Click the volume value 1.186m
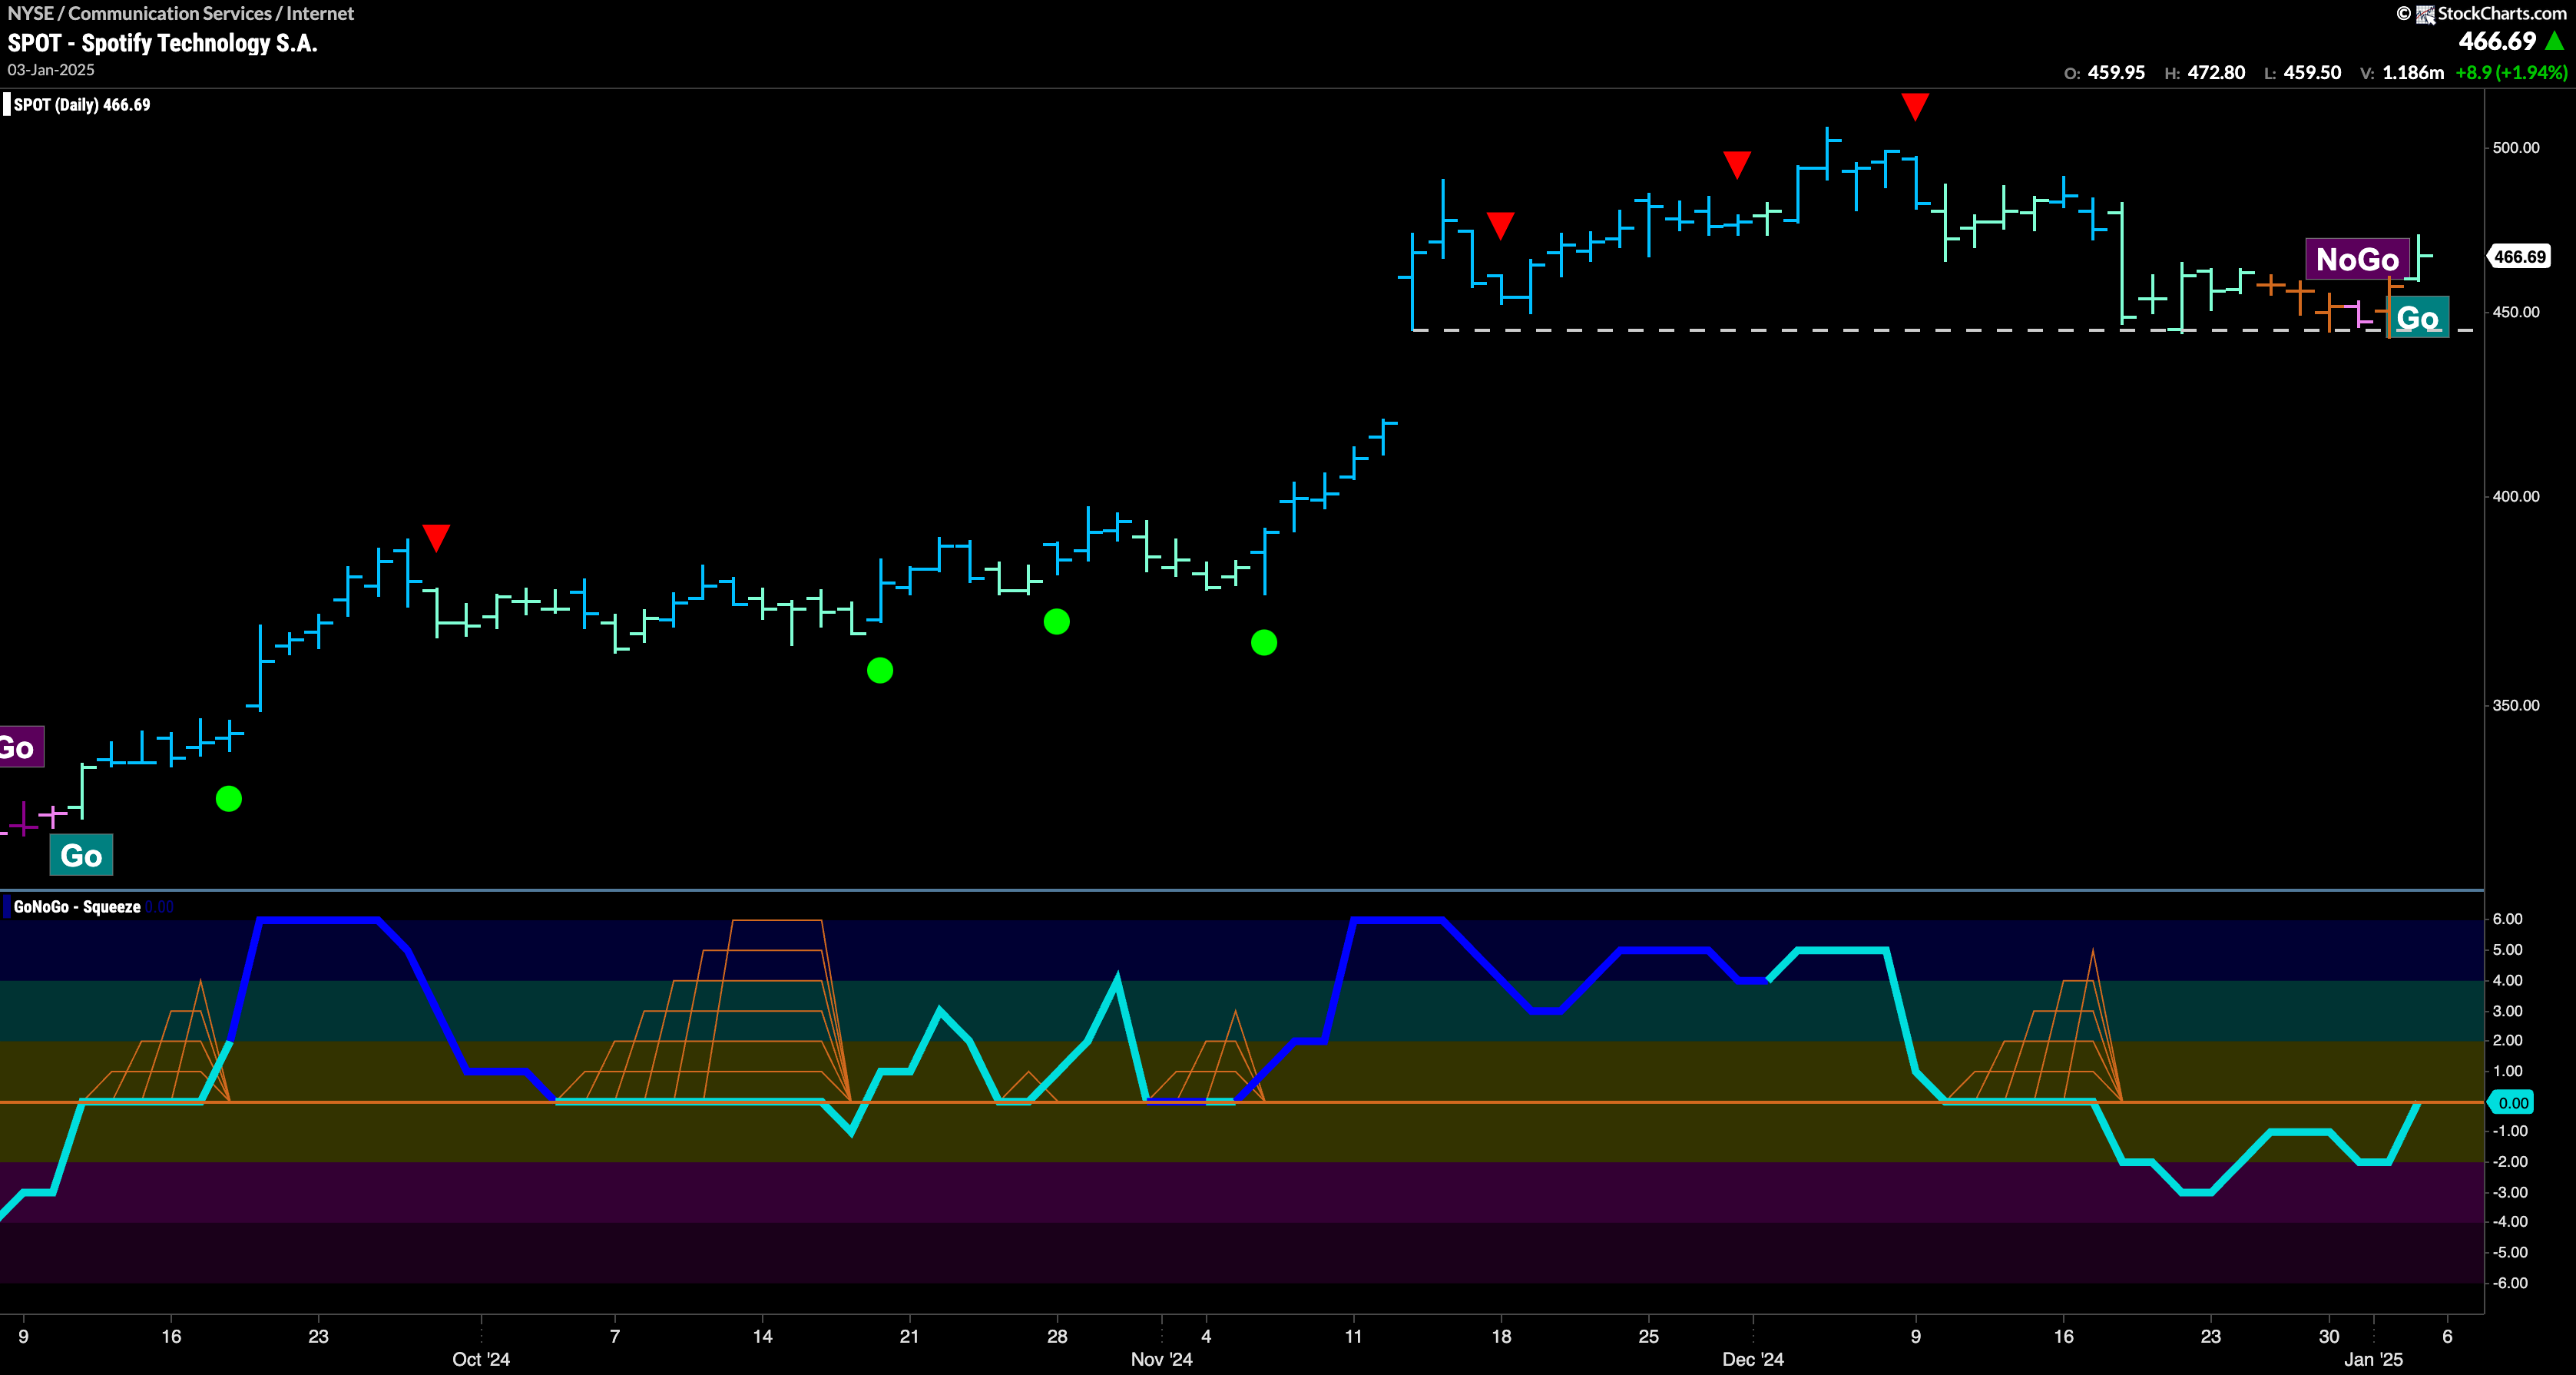The width and height of the screenshot is (2576, 1375). pos(2413,73)
